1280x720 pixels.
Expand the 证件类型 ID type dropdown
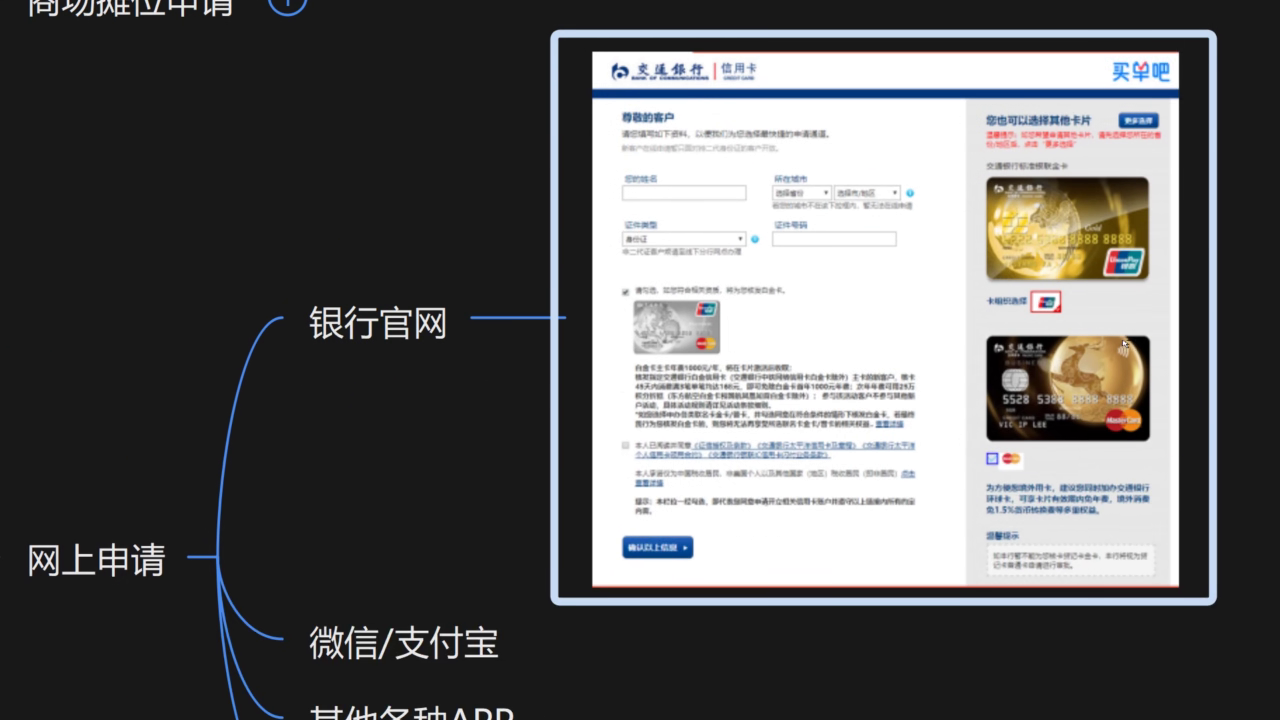683,240
